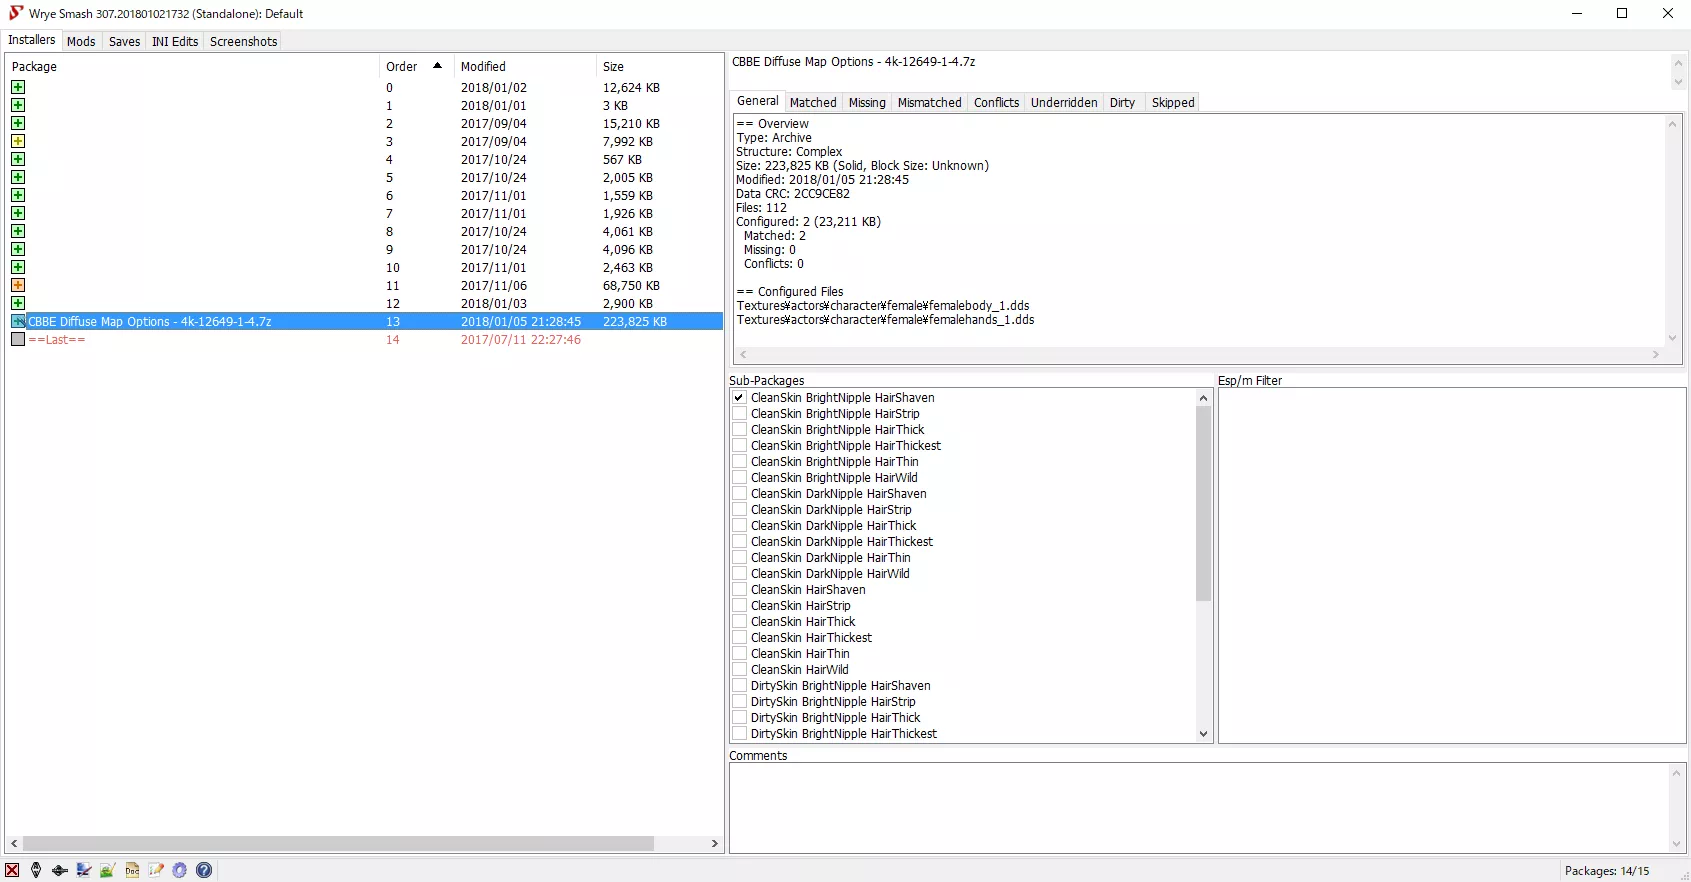Click General info pane scroll right arrow
Screen dimensions: 1691x882
point(1656,354)
